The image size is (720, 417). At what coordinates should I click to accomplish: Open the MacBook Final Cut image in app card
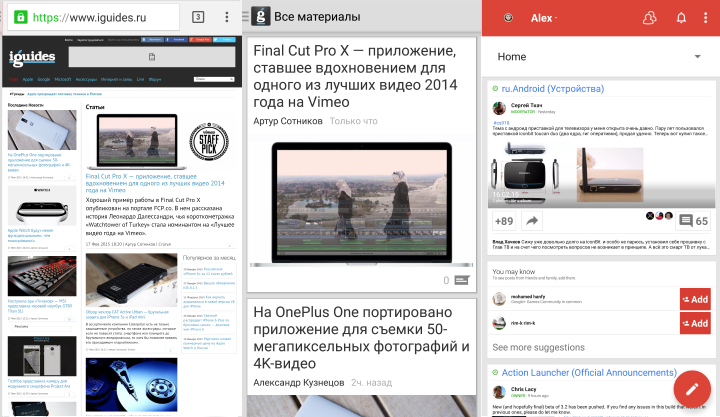(361, 204)
